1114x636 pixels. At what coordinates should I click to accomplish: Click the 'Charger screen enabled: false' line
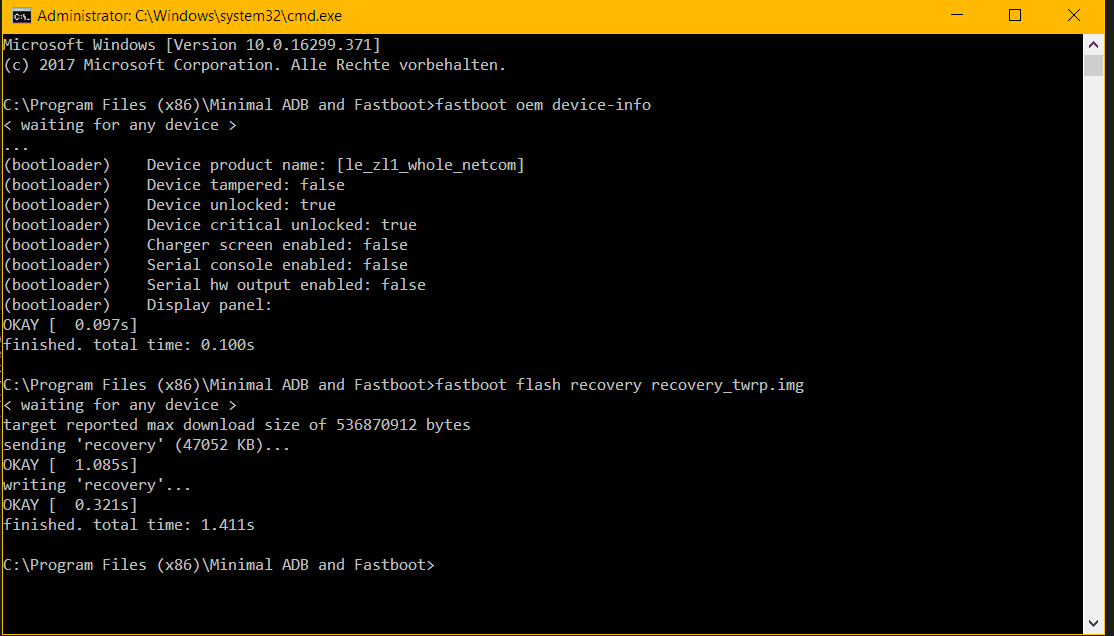point(277,245)
